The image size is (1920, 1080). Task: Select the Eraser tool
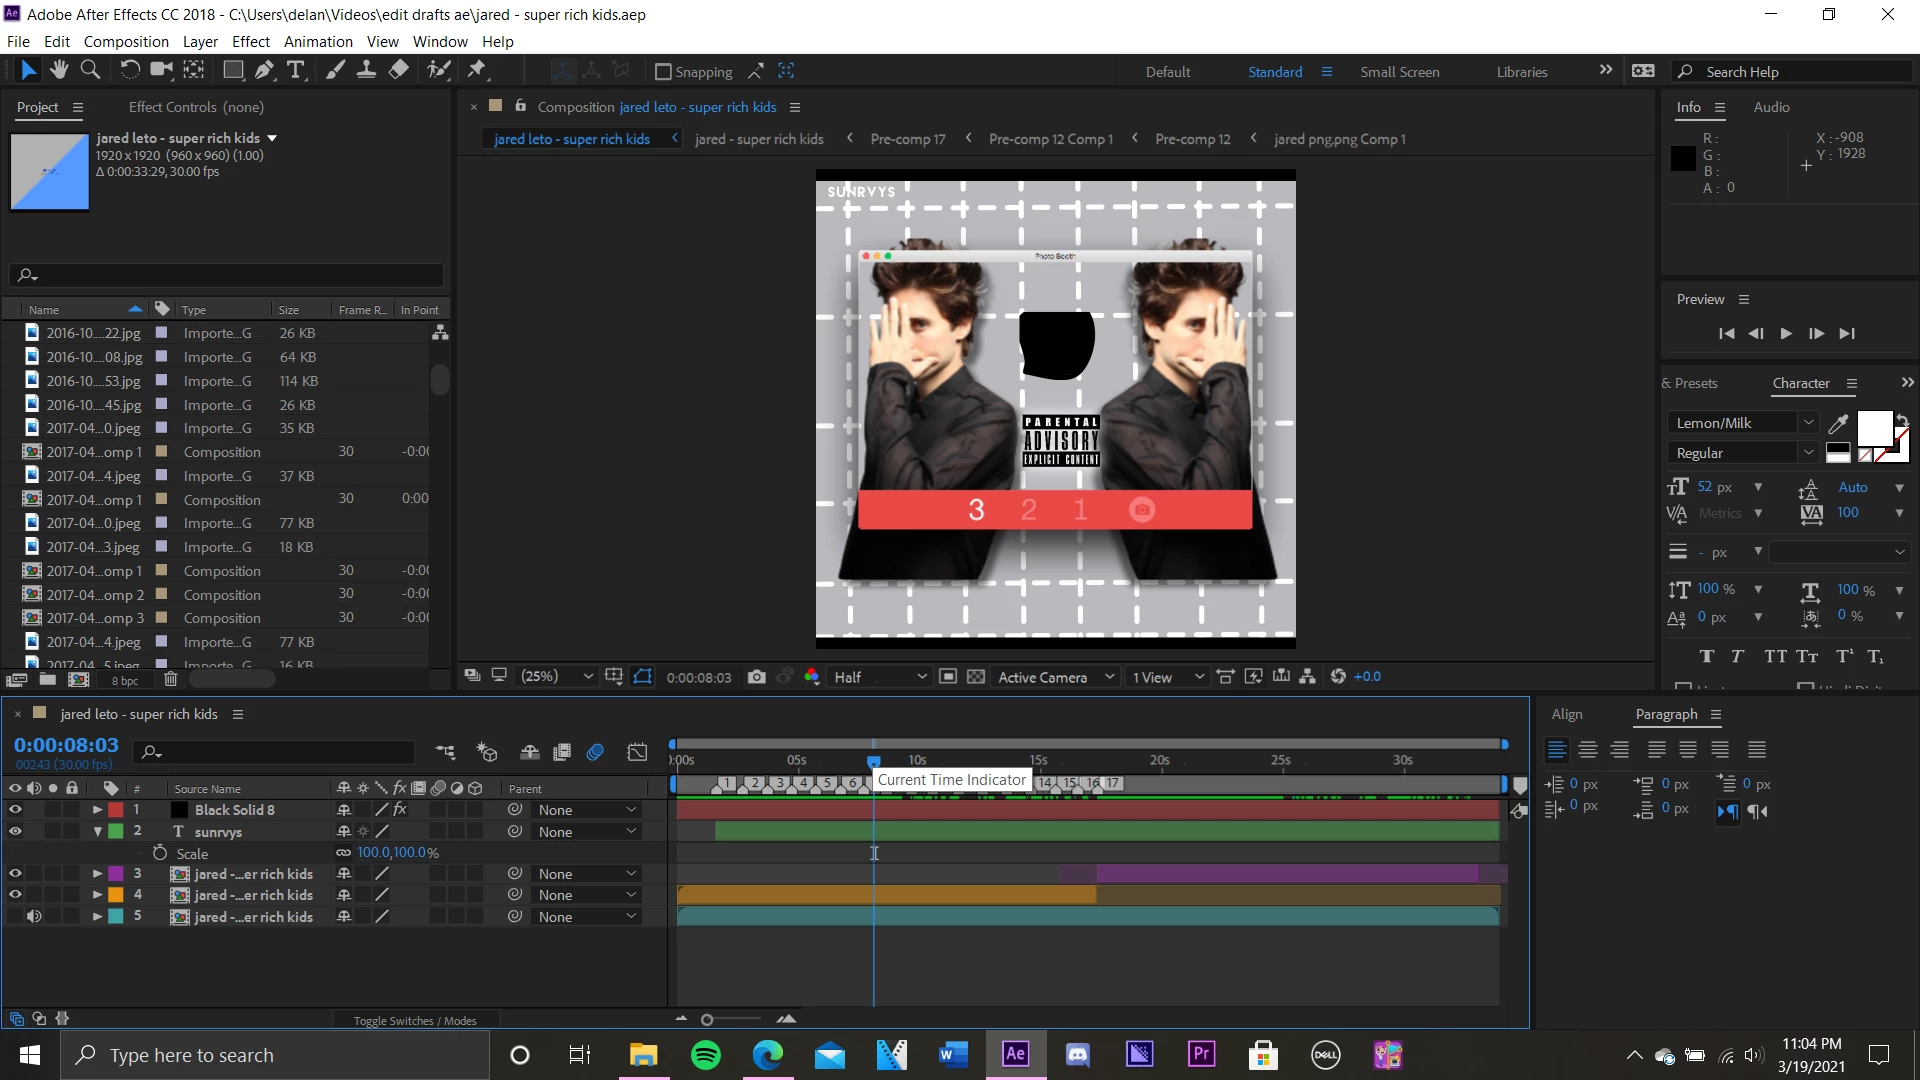click(399, 70)
